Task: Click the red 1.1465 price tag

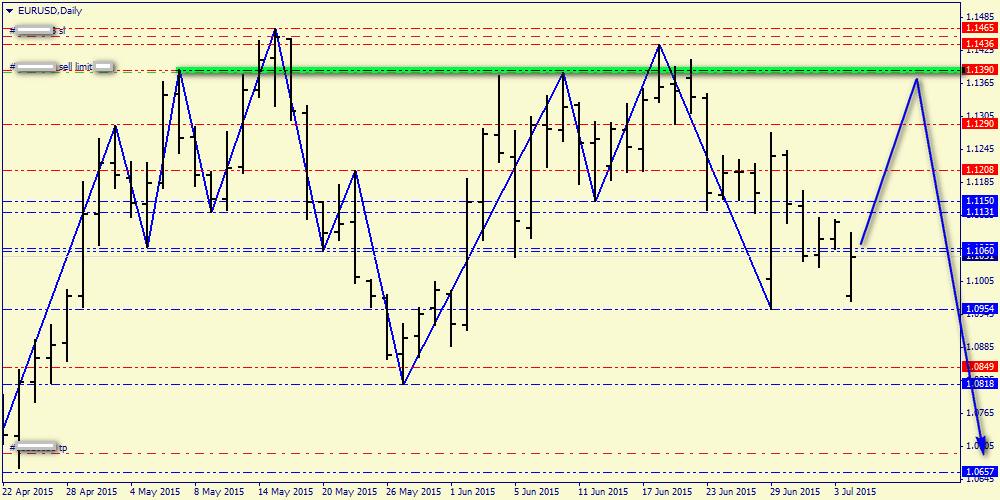Action: pos(979,30)
